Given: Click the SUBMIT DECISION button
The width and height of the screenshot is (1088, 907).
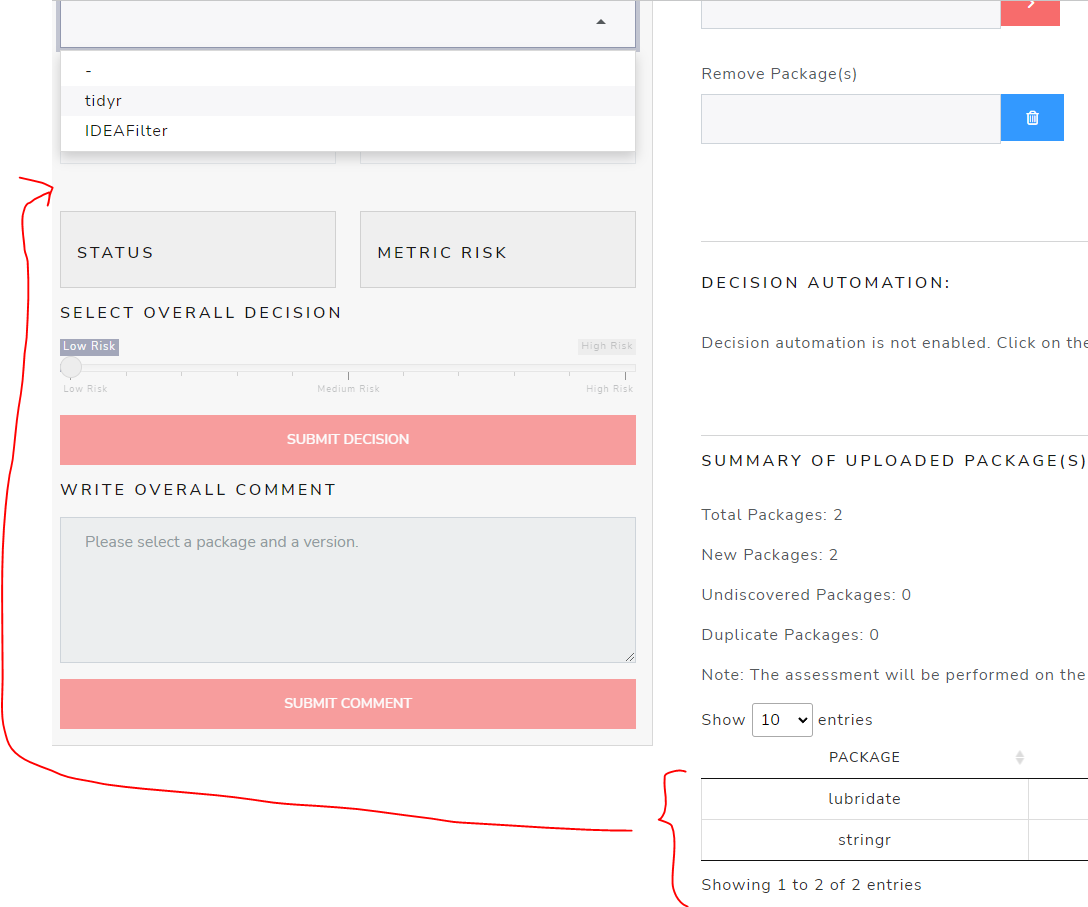Looking at the screenshot, I should point(348,439).
